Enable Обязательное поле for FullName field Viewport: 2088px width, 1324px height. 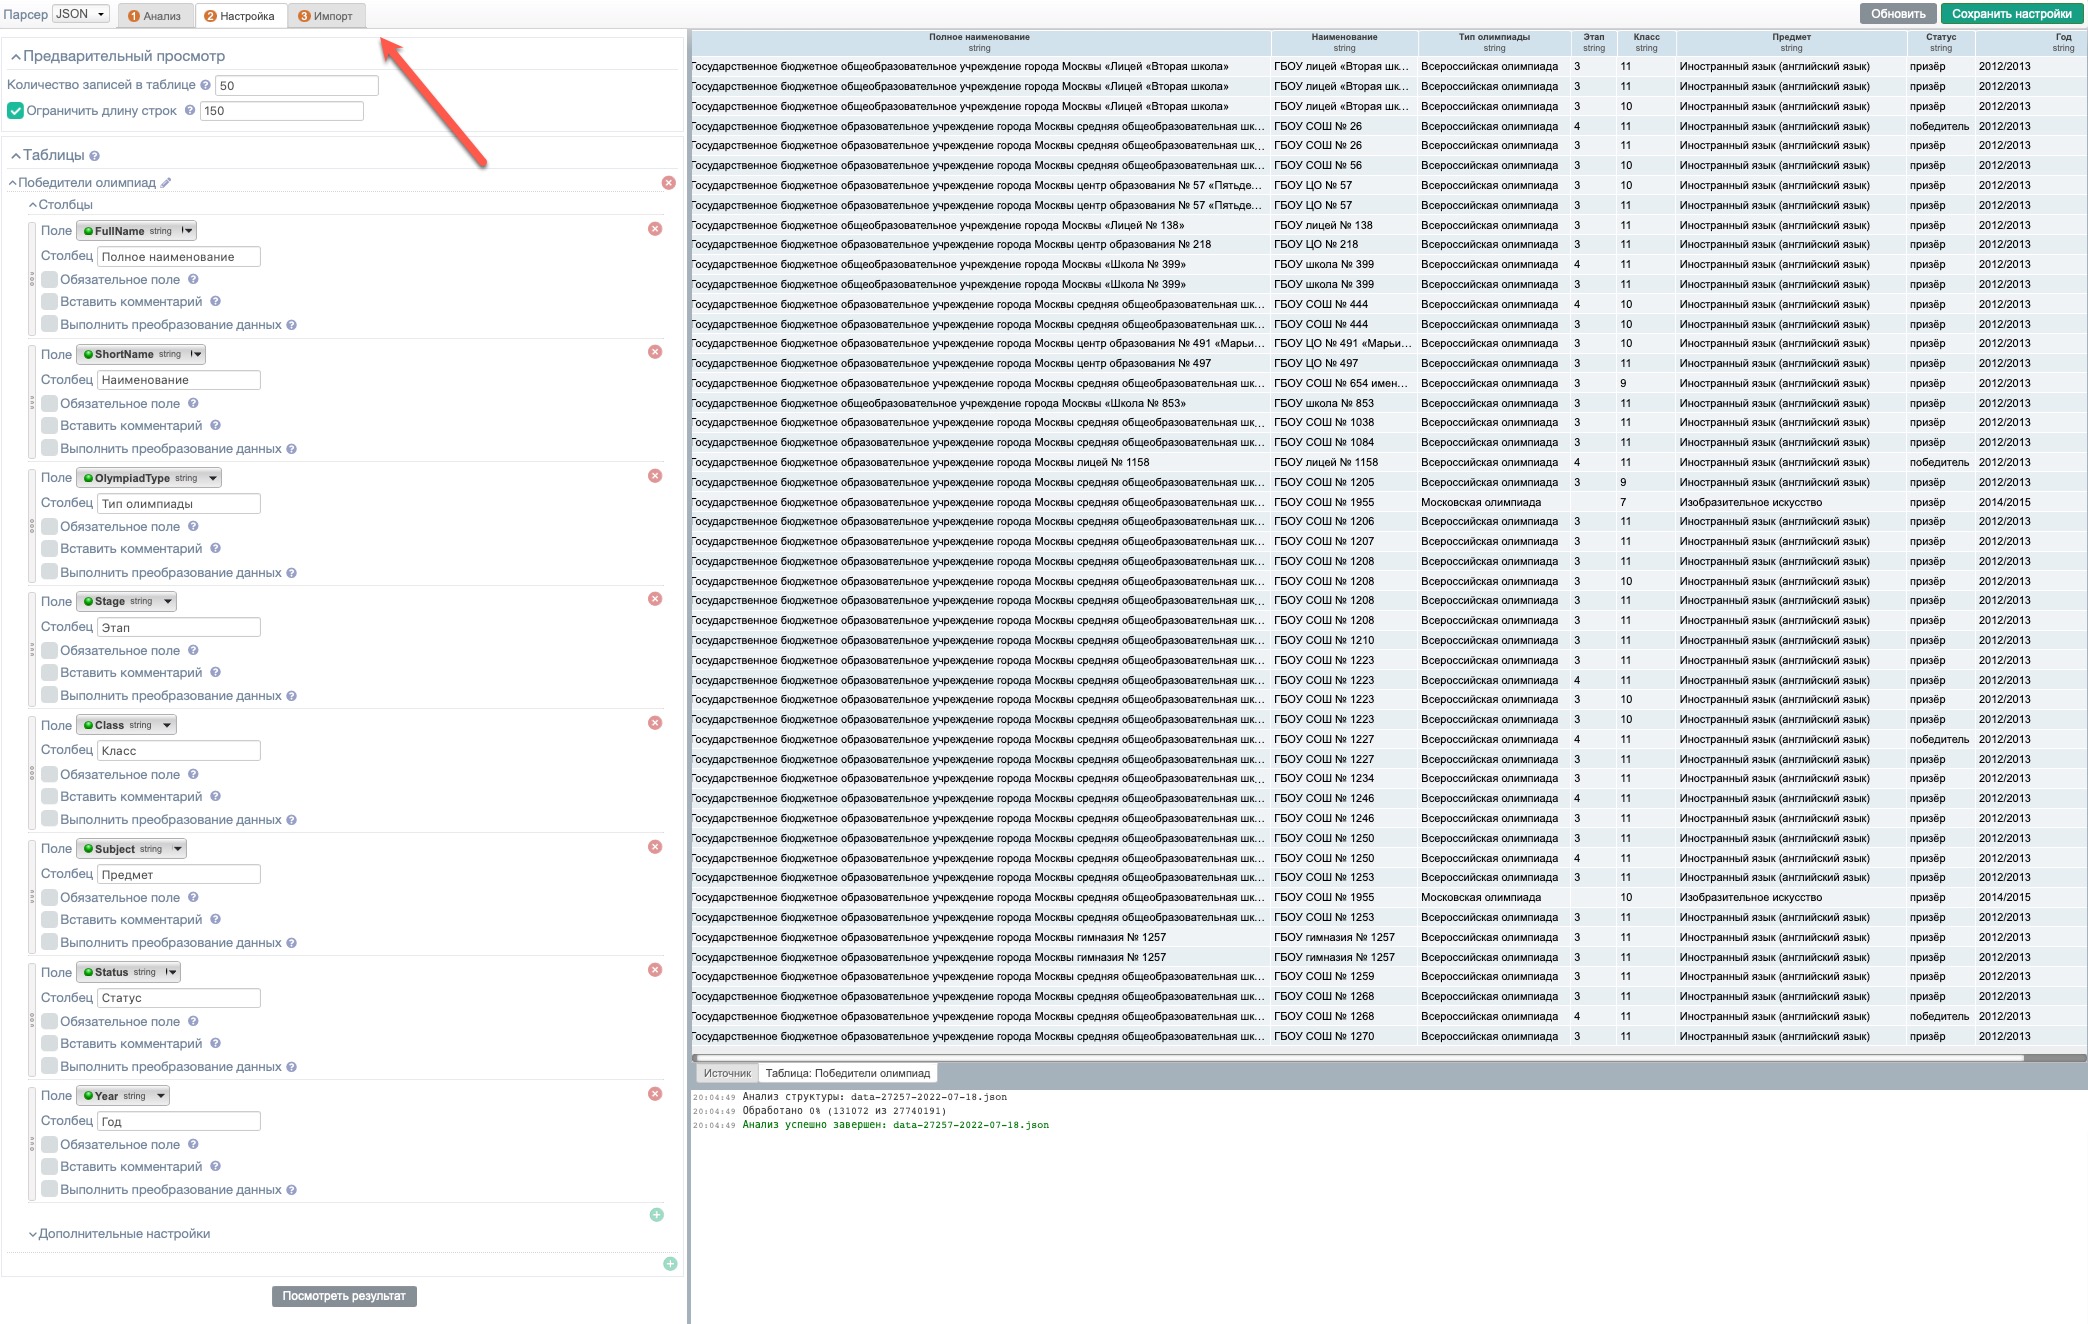(x=49, y=280)
